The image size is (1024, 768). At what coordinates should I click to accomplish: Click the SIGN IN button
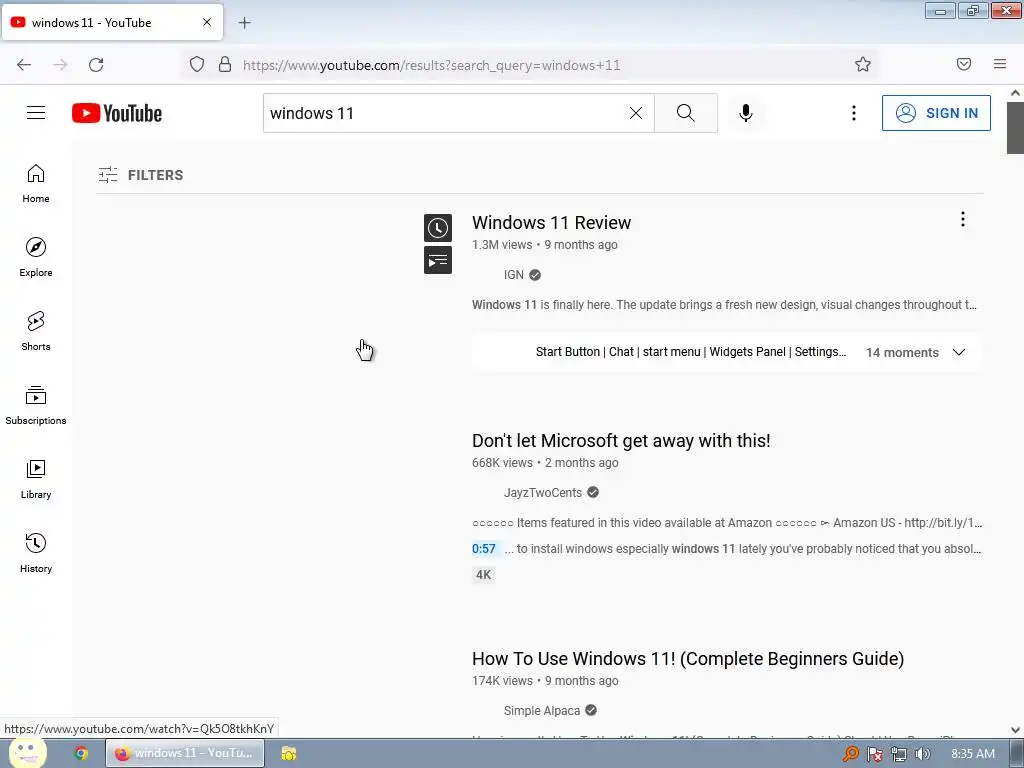point(936,113)
